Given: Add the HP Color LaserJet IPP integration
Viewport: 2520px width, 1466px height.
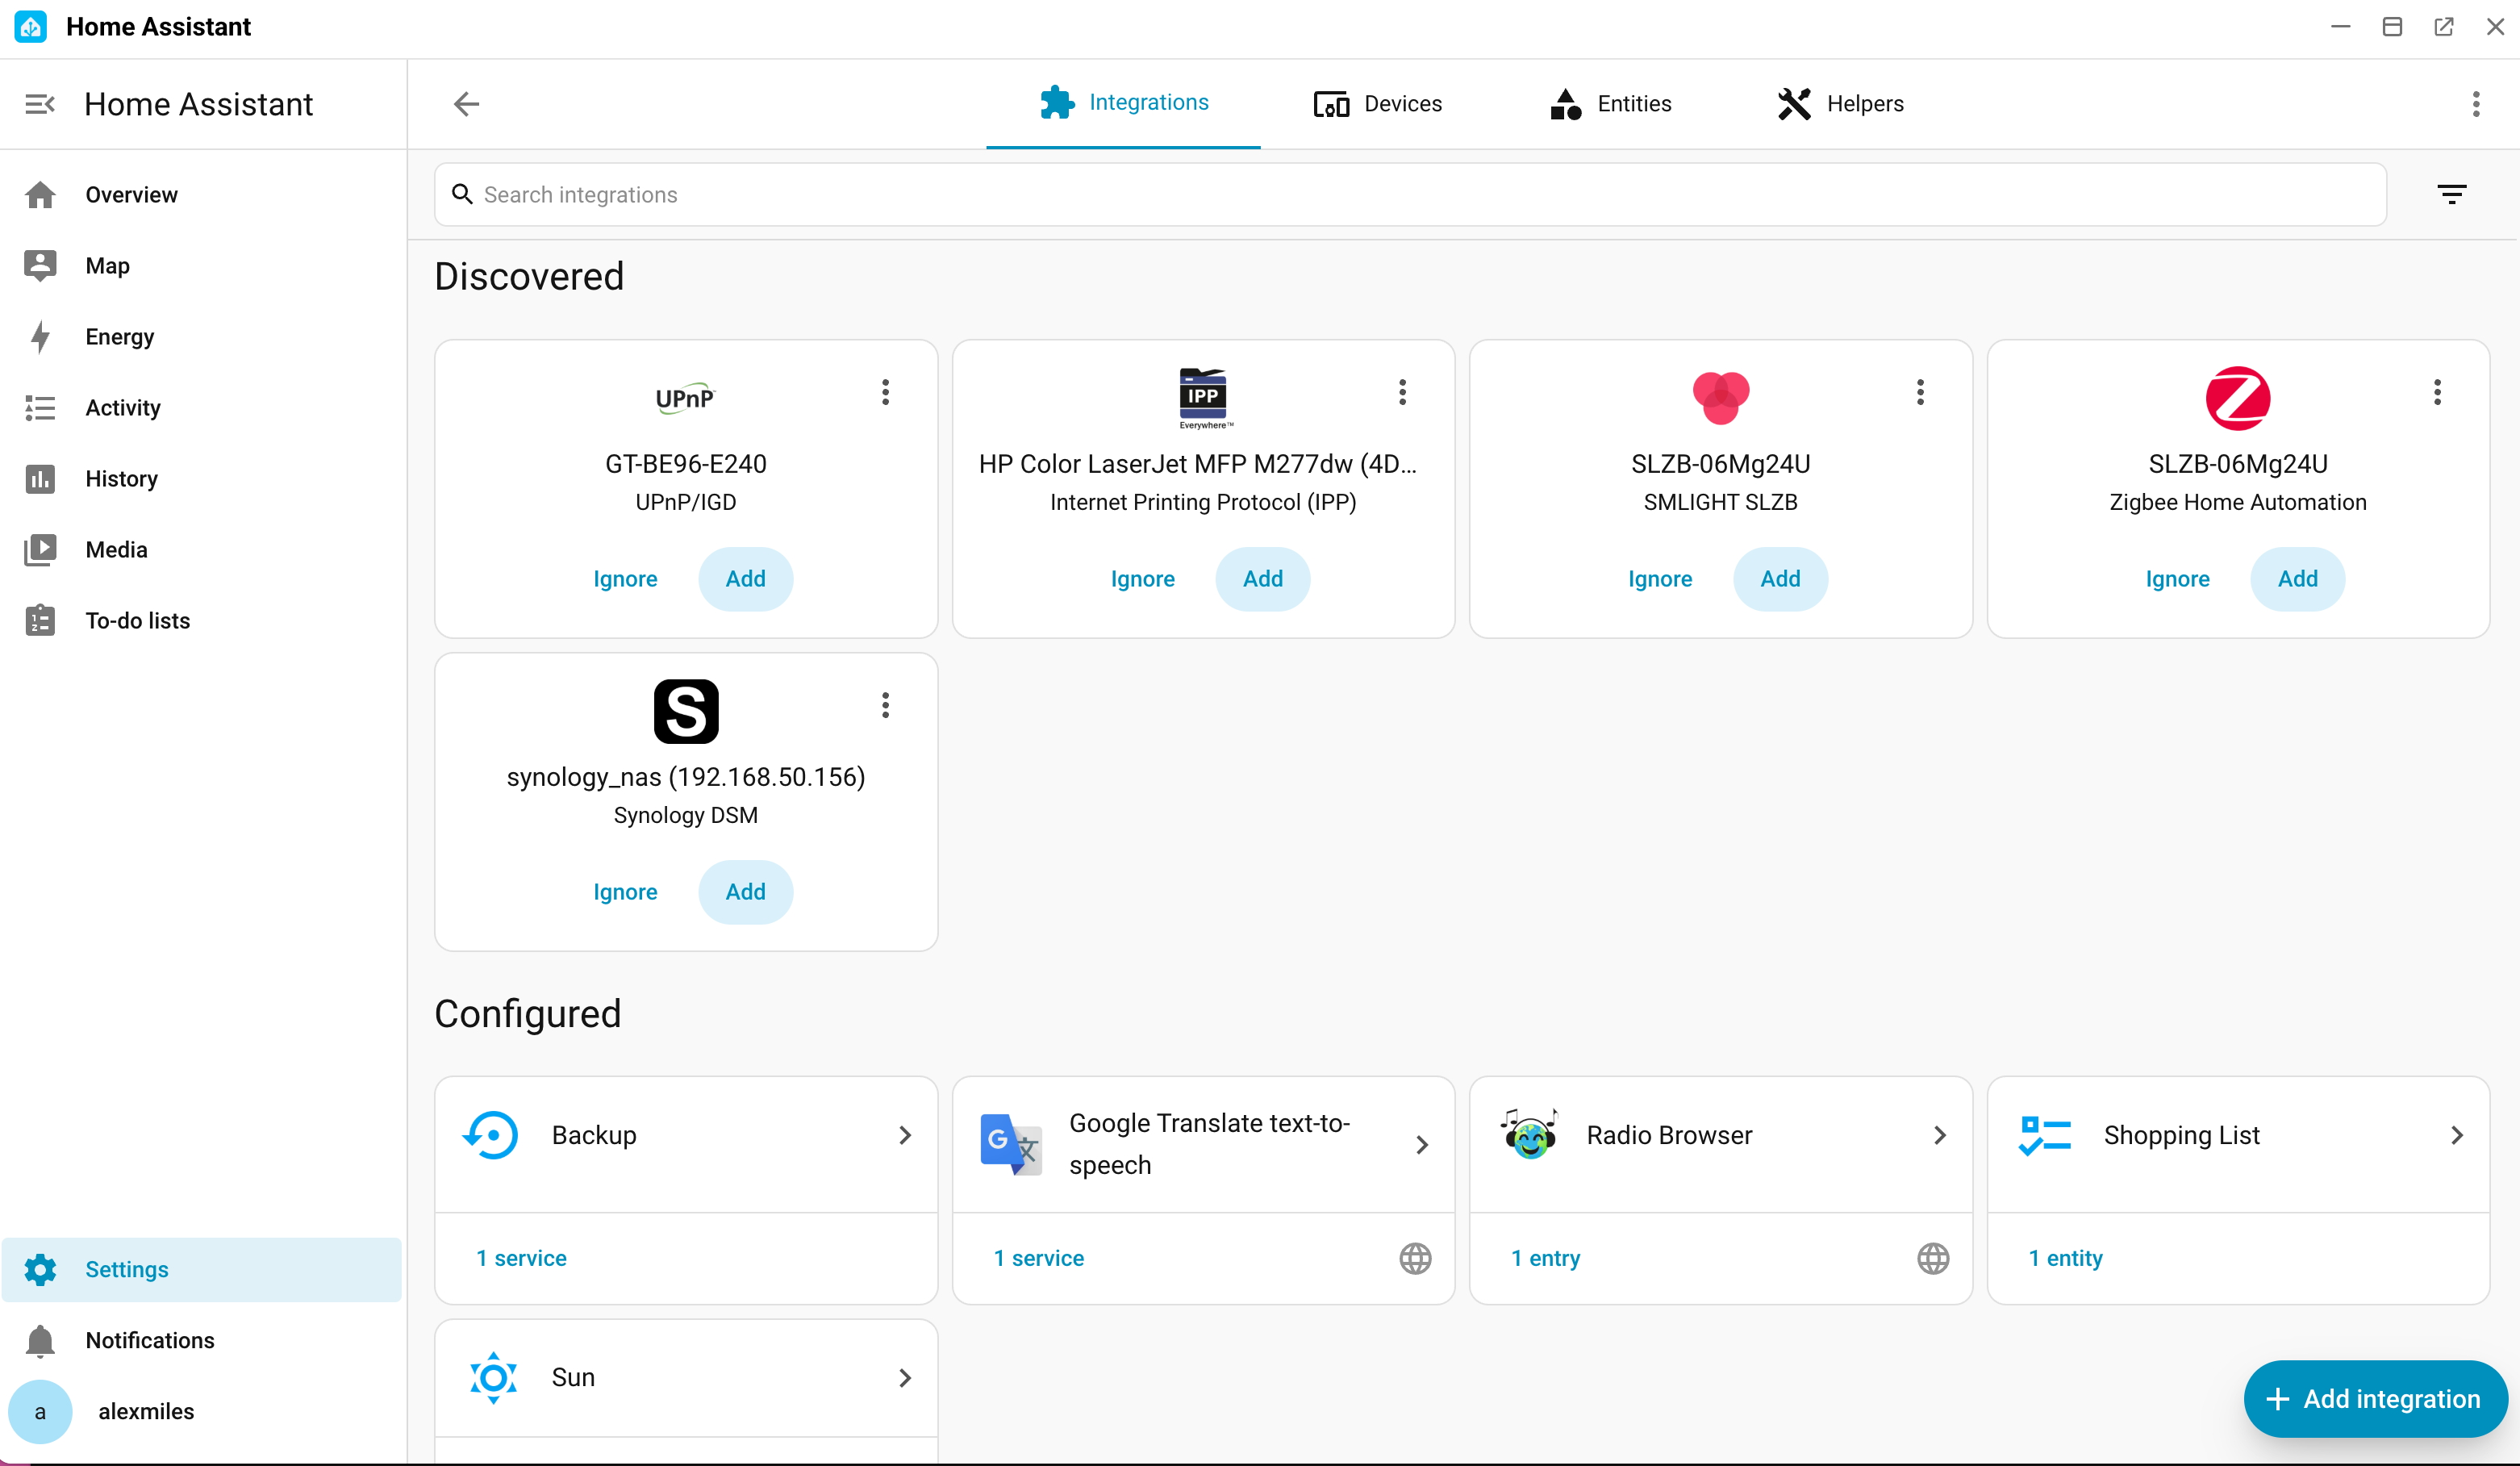Looking at the screenshot, I should 1262,579.
